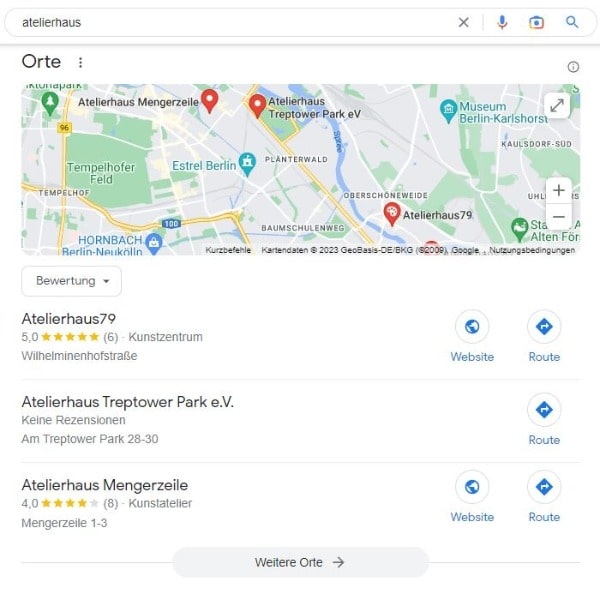Zoom out of the map with the minus button
Viewport: 600px width, 600px height.
pos(559,217)
